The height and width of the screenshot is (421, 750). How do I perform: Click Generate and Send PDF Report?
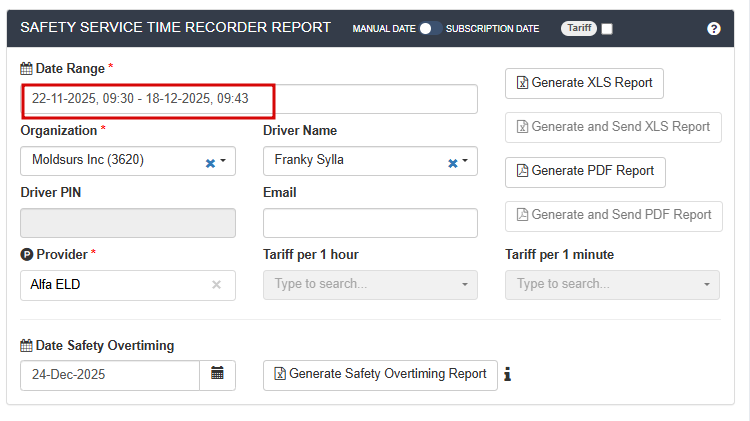(613, 215)
